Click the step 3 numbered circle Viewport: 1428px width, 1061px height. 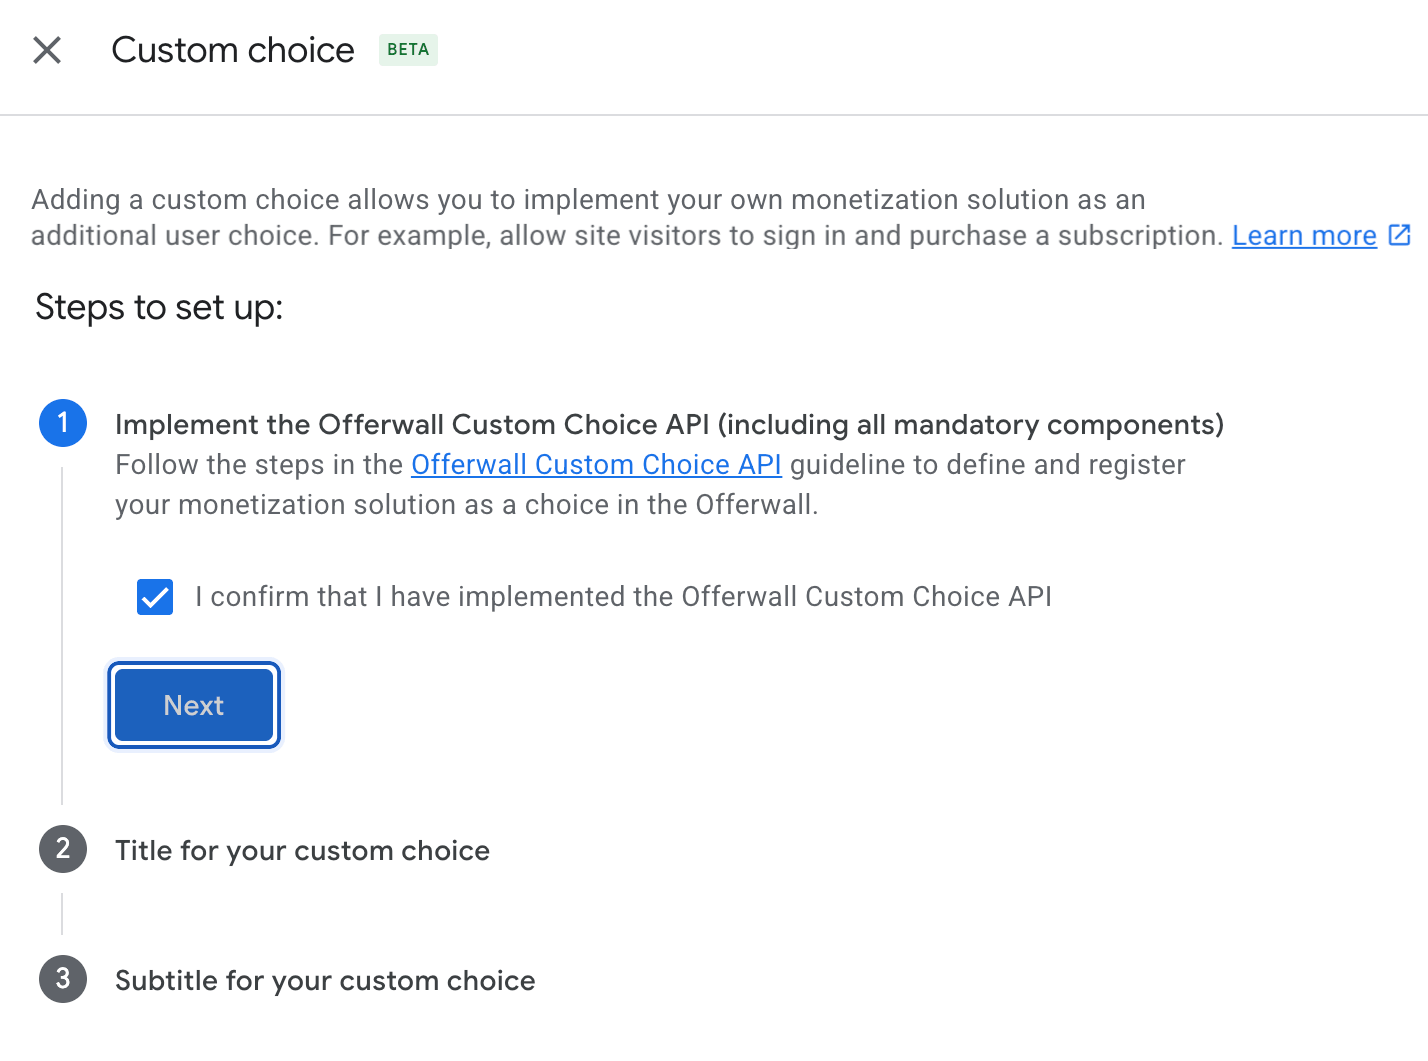(63, 979)
